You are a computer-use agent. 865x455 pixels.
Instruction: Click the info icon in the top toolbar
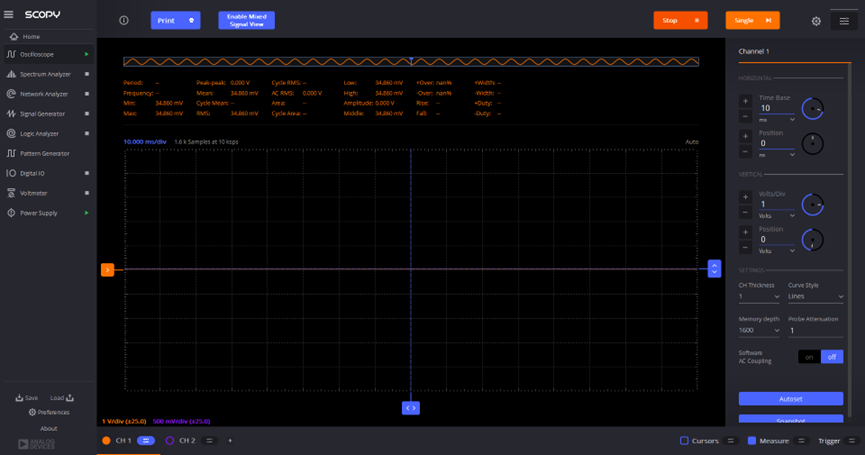coord(124,20)
